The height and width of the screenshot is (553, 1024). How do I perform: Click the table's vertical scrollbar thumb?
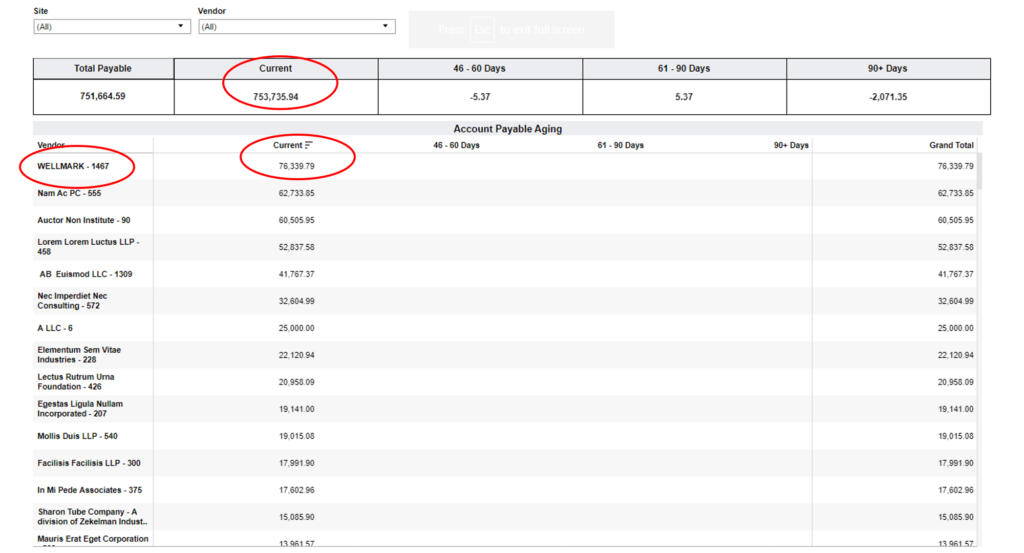tap(979, 172)
